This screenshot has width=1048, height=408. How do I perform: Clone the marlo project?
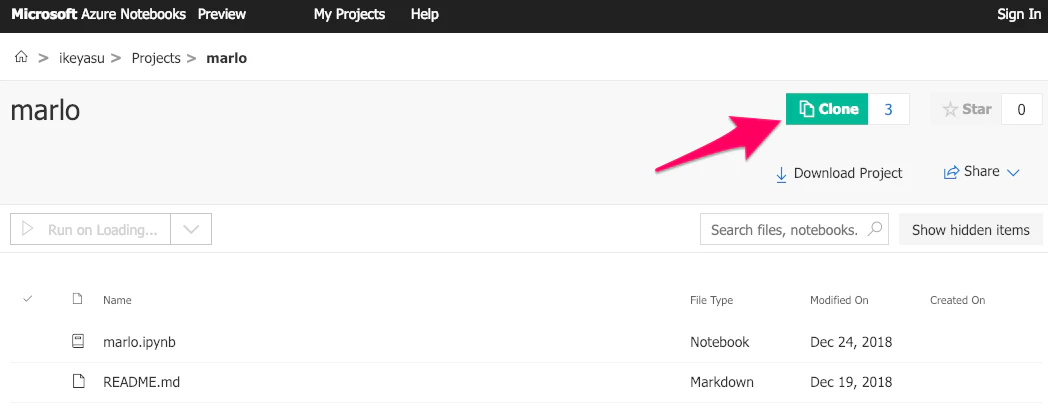point(827,109)
